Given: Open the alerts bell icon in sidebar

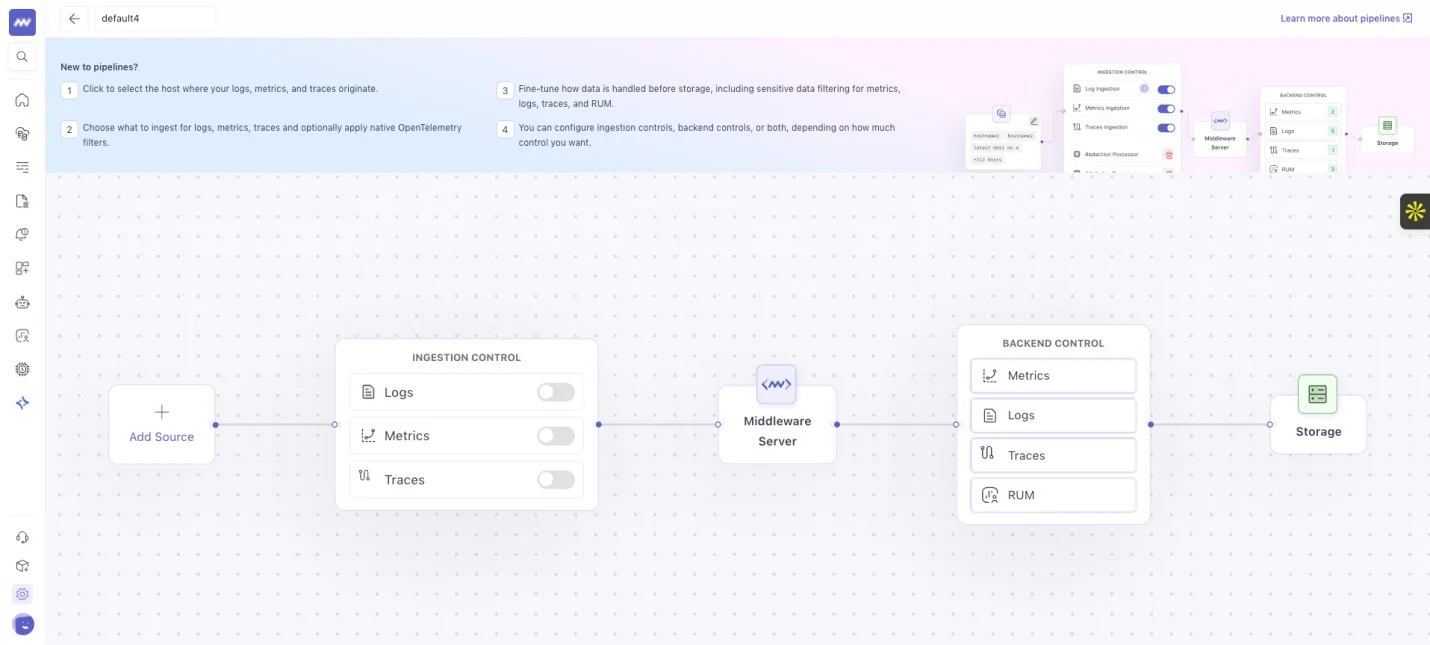Looking at the screenshot, I should (22, 234).
